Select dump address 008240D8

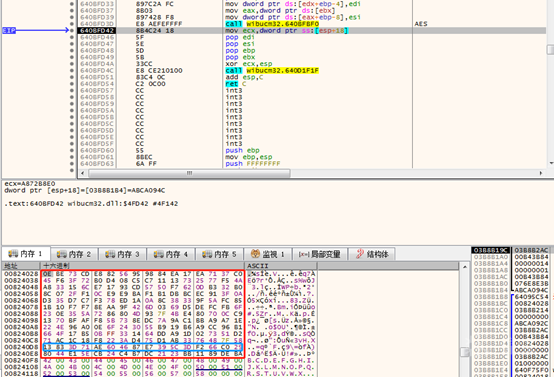21,347
